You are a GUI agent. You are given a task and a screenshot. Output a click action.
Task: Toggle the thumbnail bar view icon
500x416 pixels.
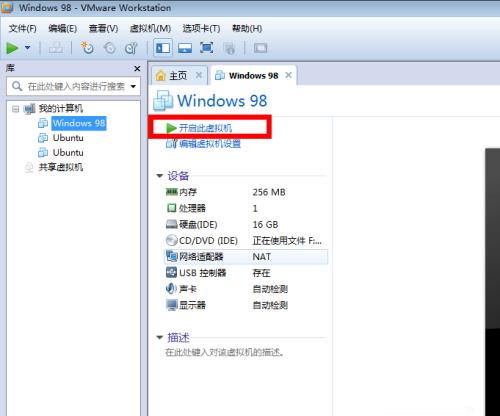[x=185, y=48]
